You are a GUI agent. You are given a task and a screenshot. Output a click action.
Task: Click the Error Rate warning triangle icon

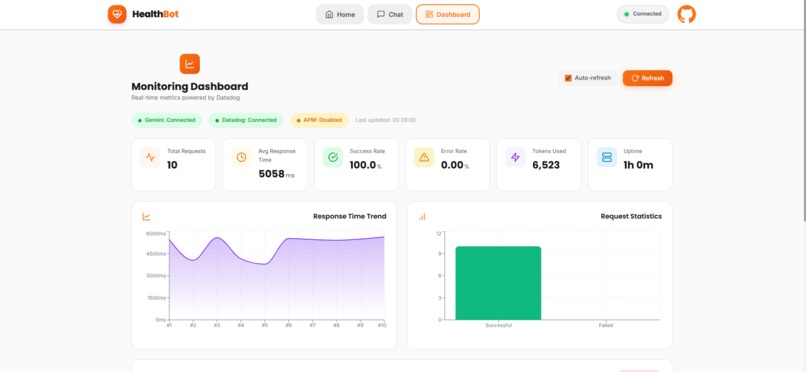click(424, 157)
